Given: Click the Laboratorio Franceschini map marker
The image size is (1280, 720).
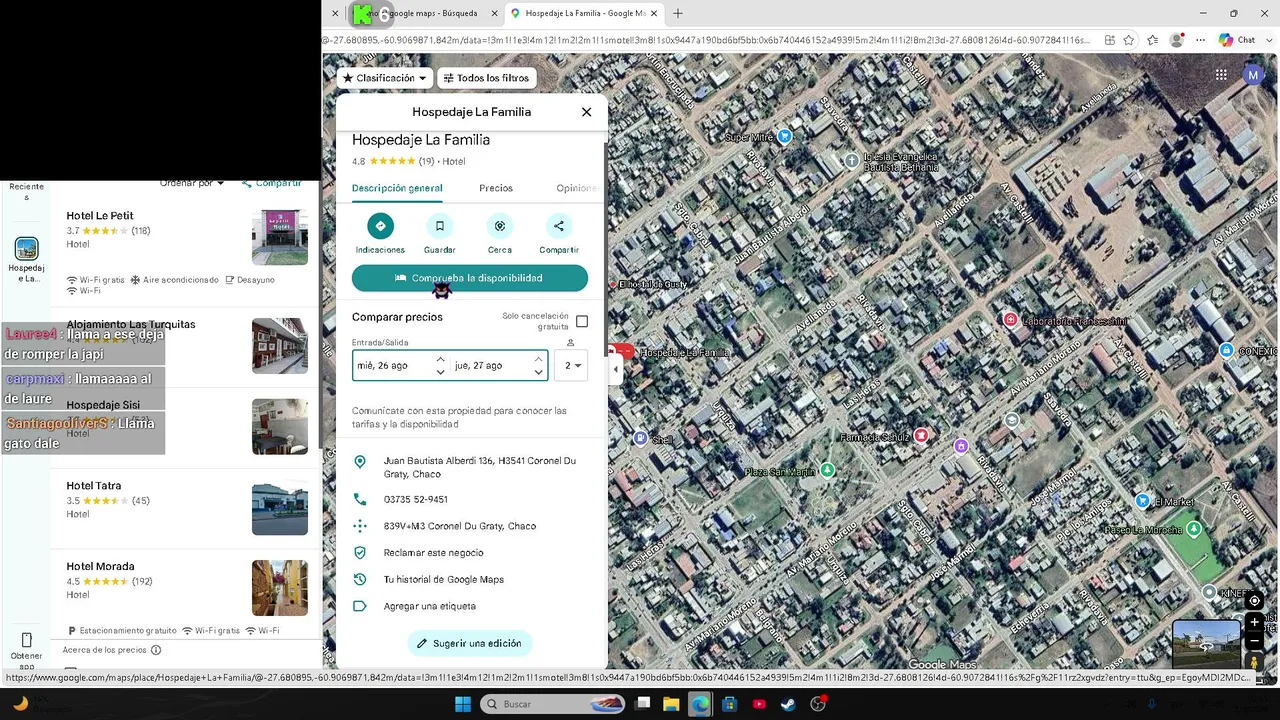Looking at the screenshot, I should tap(1011, 320).
